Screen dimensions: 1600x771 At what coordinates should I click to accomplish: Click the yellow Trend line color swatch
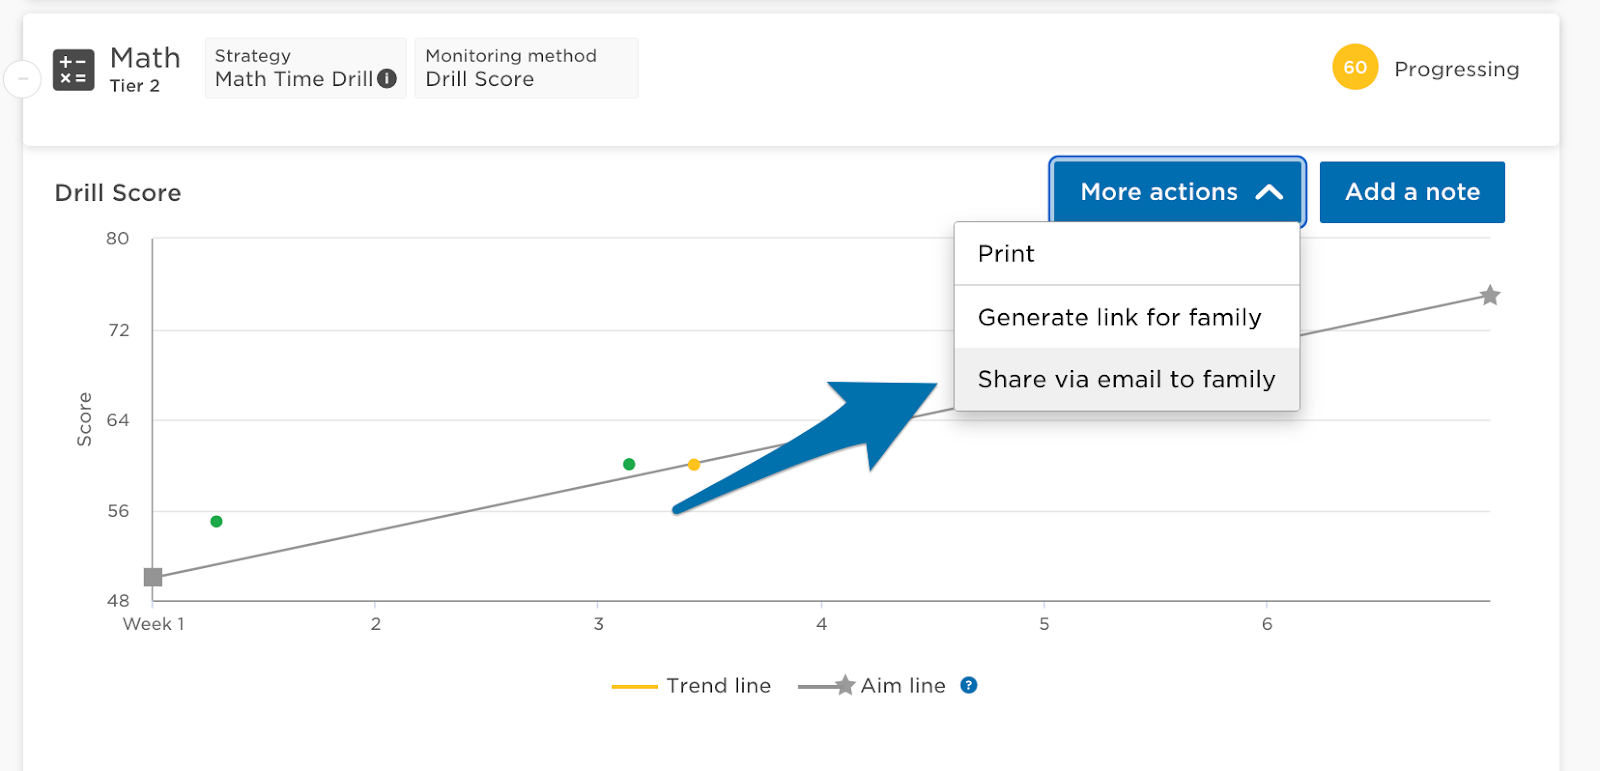coord(634,686)
